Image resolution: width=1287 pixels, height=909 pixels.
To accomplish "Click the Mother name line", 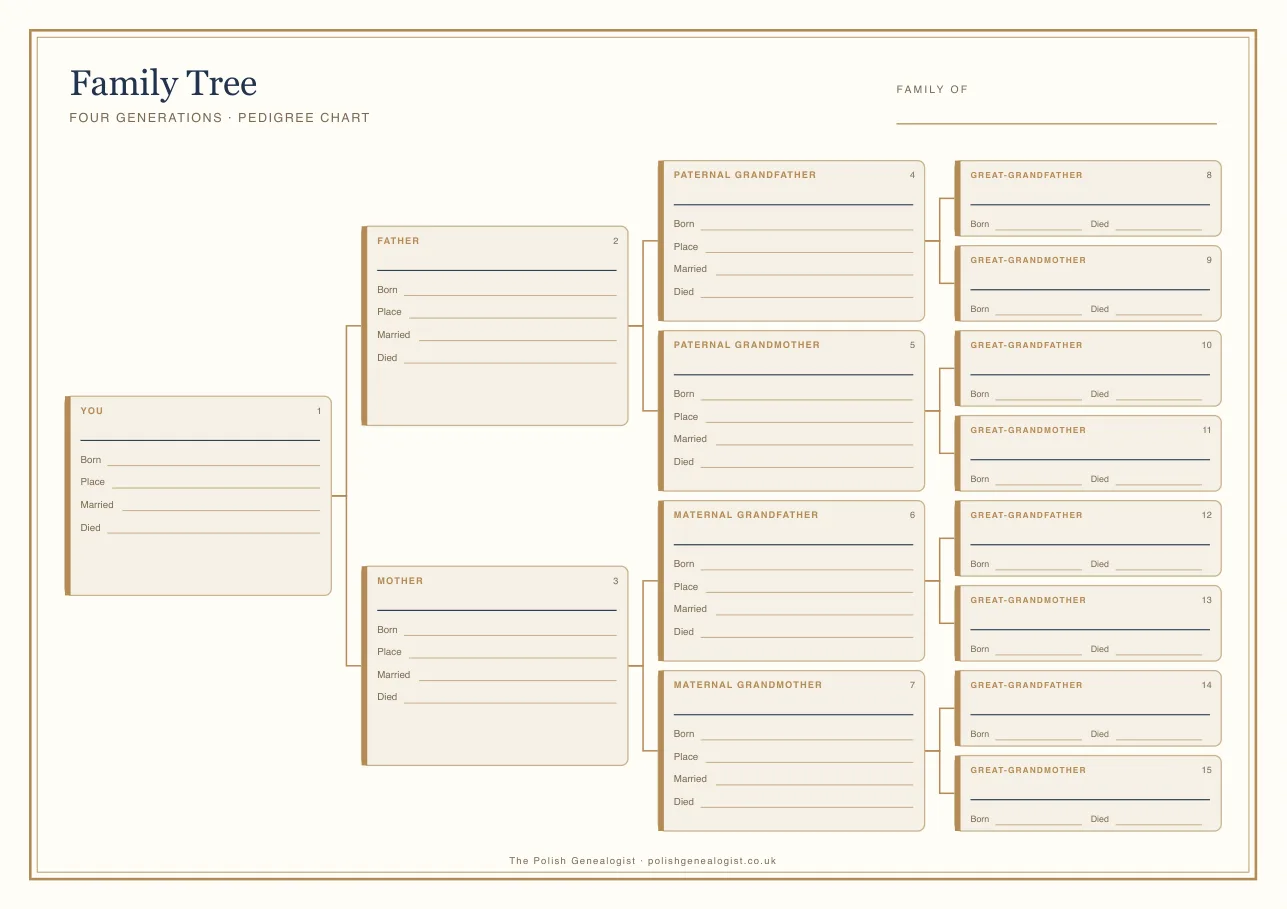I will [x=496, y=610].
